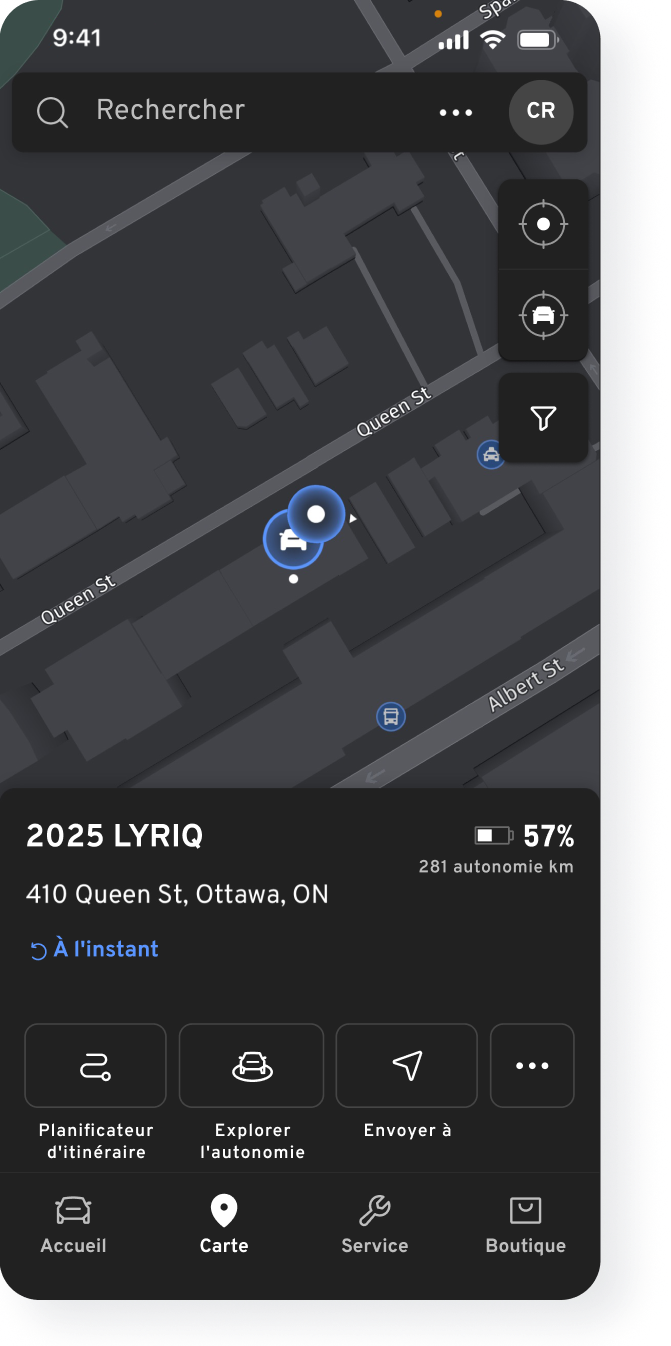The height and width of the screenshot is (1346, 671).
Task: Select the Planificateur d'itinéraire tool
Action: [x=95, y=1065]
